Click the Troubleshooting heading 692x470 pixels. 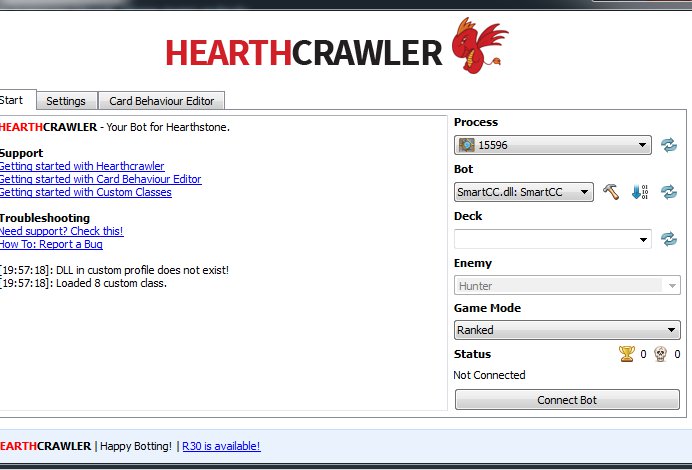tap(45, 218)
